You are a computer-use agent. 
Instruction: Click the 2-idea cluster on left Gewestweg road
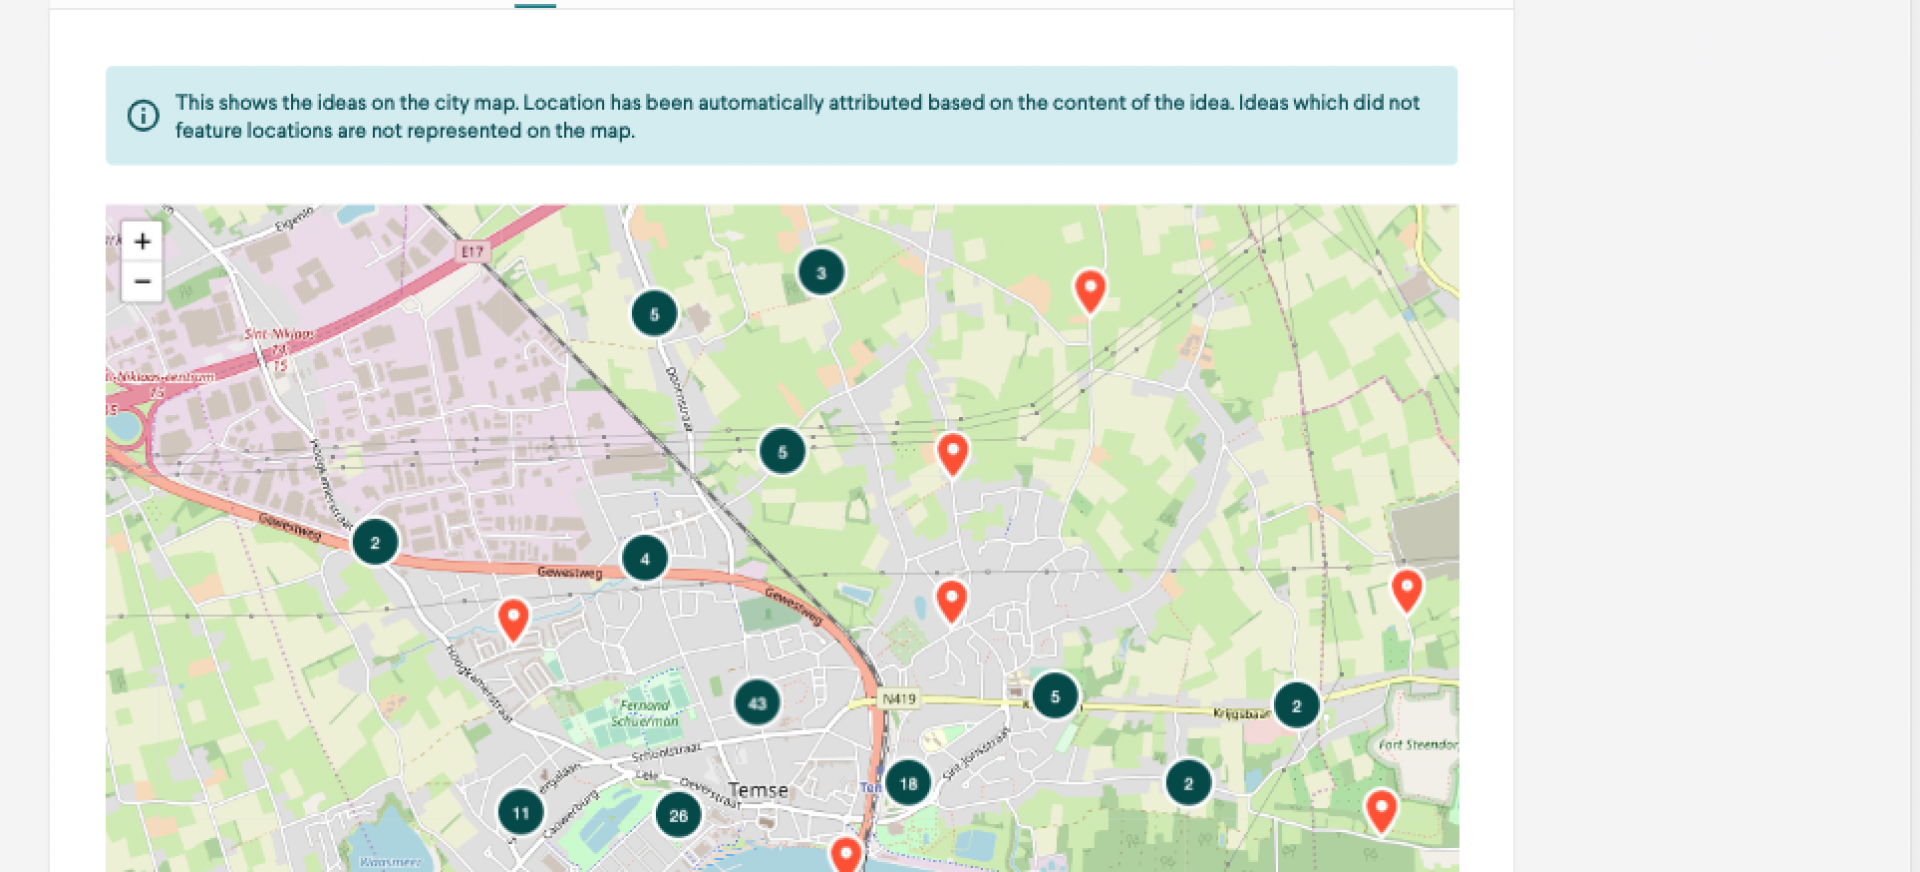point(375,542)
